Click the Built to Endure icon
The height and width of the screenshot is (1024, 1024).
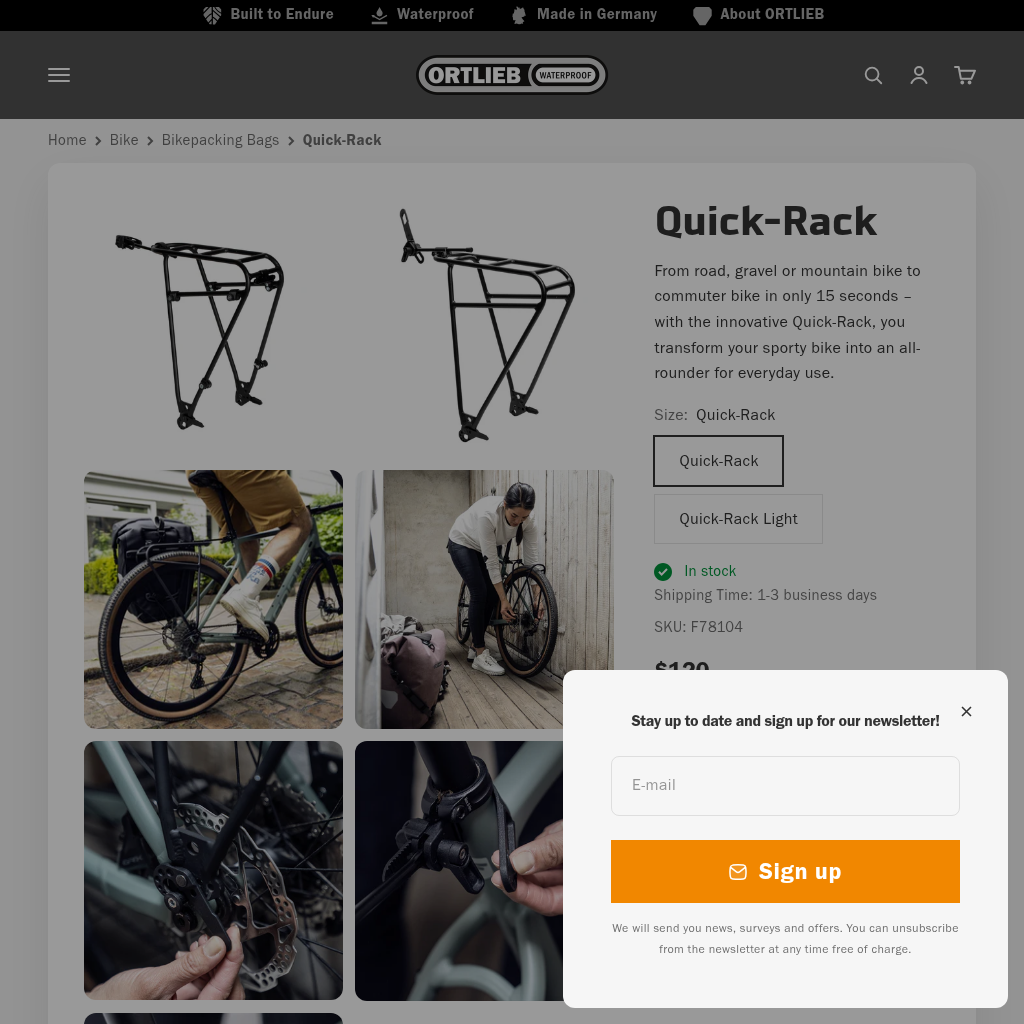pos(212,15)
